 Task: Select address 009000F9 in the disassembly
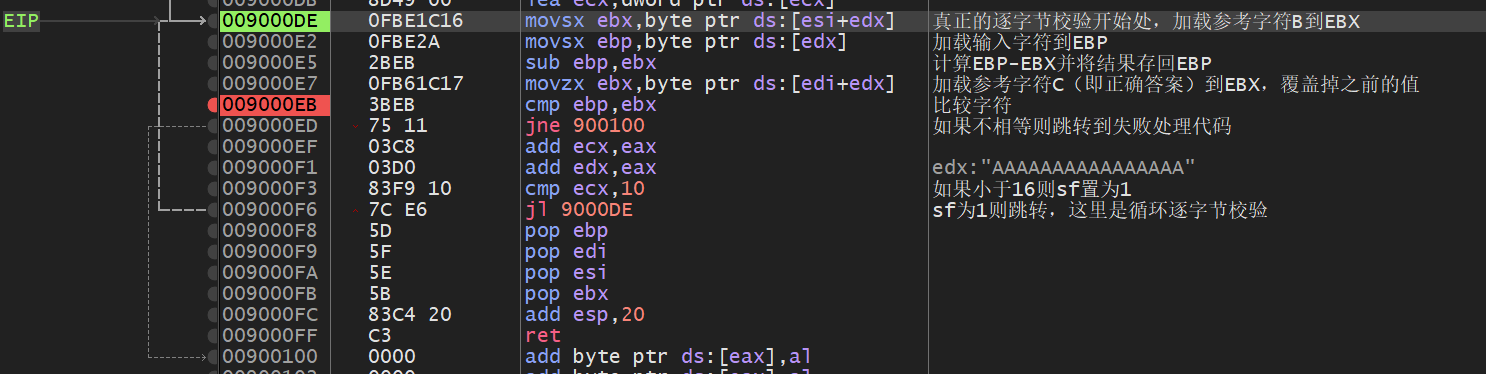coord(269,251)
